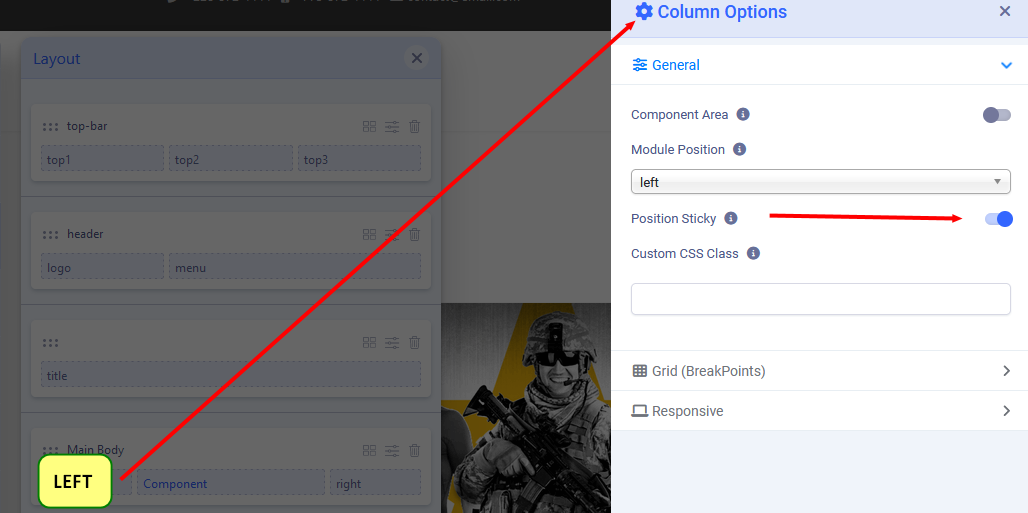Enable the Component Area switch
1028x513 pixels.
click(997, 115)
